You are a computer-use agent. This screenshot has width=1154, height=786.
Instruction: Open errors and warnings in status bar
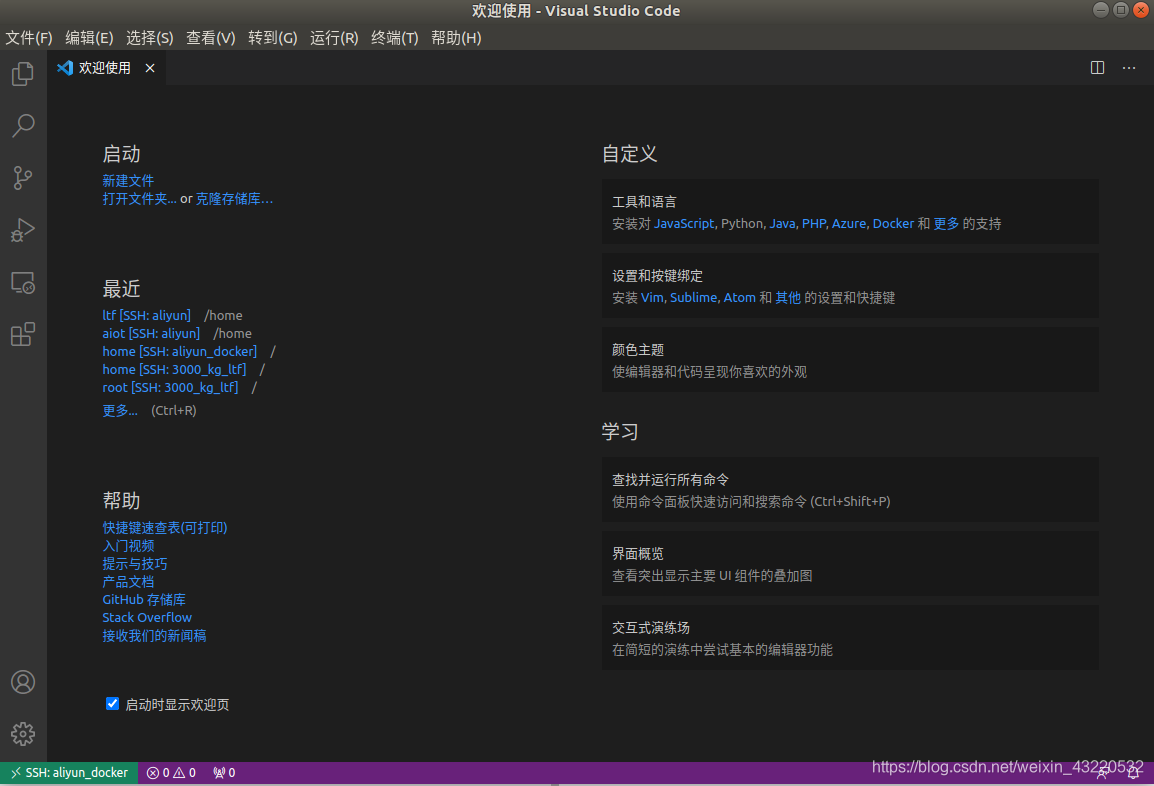(x=171, y=773)
